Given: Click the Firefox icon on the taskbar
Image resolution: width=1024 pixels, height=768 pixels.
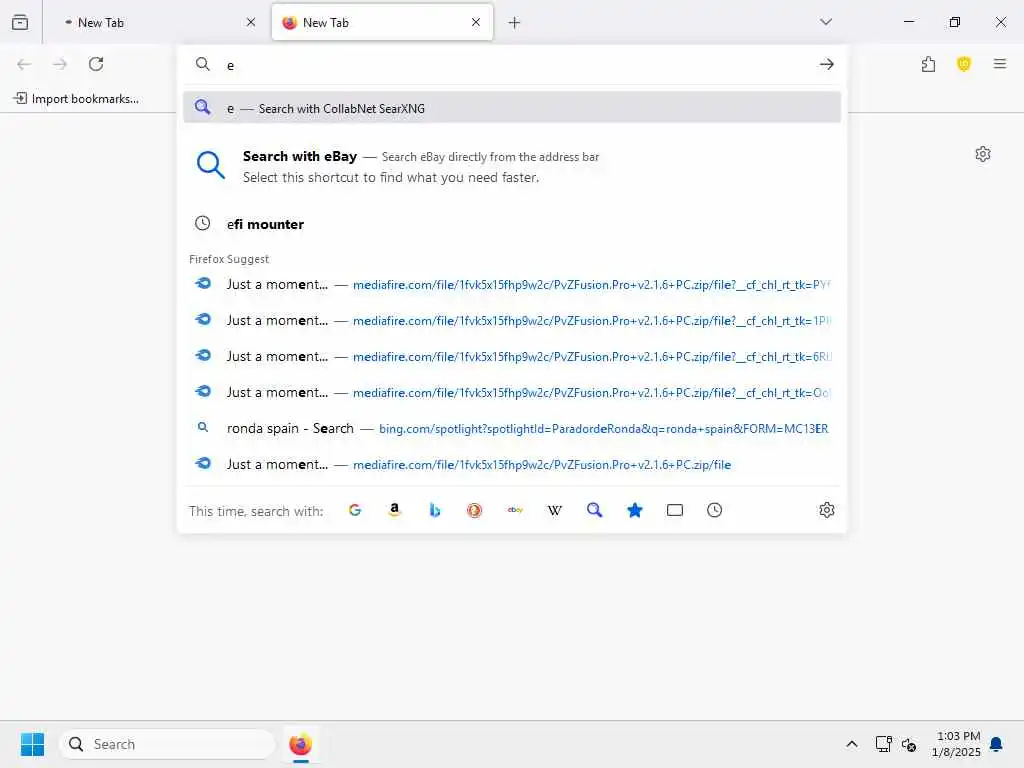Looking at the screenshot, I should tap(300, 744).
